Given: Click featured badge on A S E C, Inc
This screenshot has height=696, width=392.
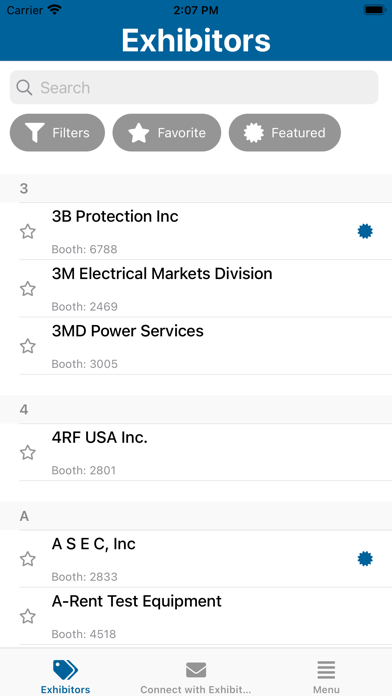Looking at the screenshot, I should [x=365, y=559].
